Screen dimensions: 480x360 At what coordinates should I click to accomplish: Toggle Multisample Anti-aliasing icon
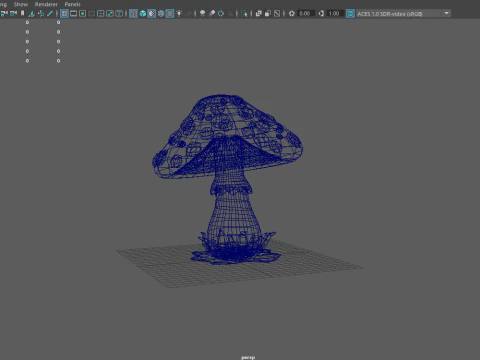pos(221,13)
